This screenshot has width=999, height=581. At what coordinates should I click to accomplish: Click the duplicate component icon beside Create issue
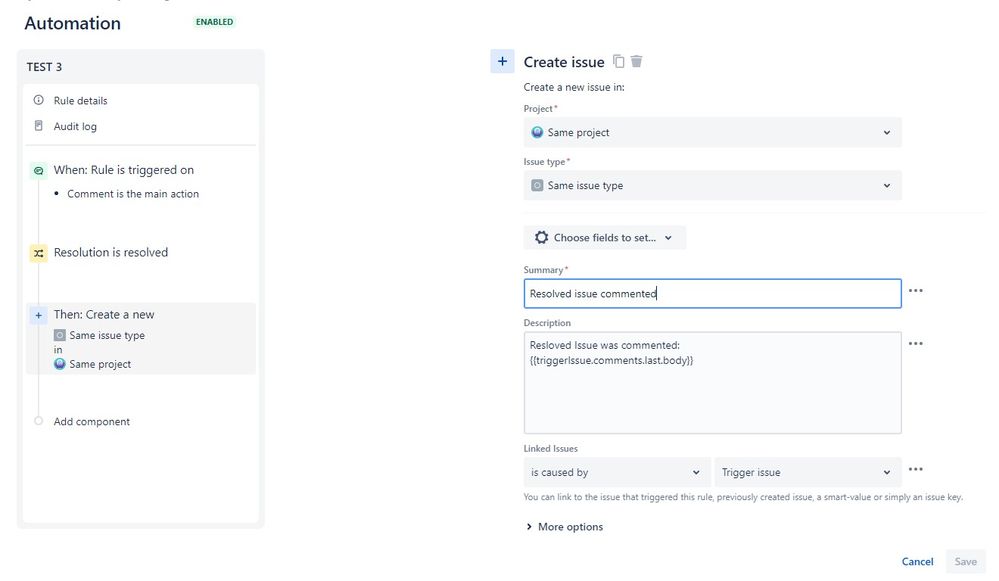[x=618, y=61]
